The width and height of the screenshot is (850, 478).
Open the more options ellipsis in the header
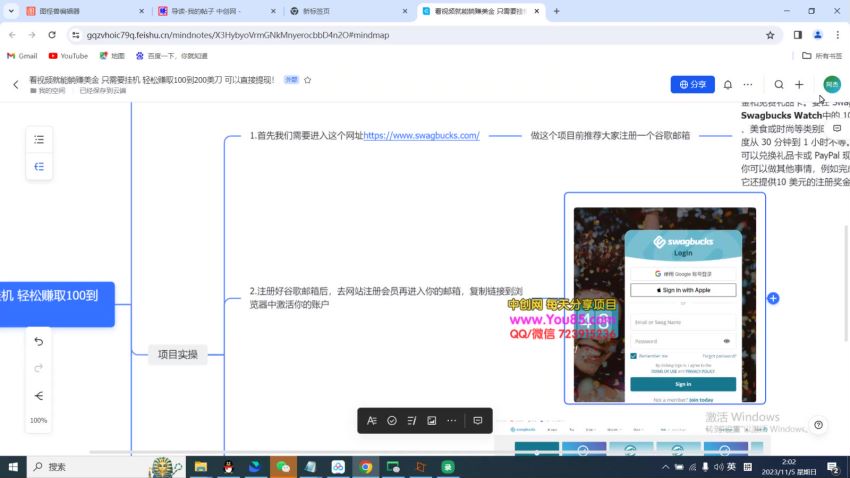point(748,85)
